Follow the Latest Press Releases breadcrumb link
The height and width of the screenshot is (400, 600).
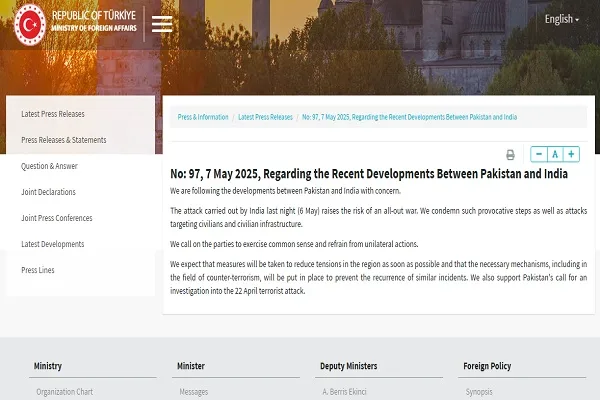point(266,117)
